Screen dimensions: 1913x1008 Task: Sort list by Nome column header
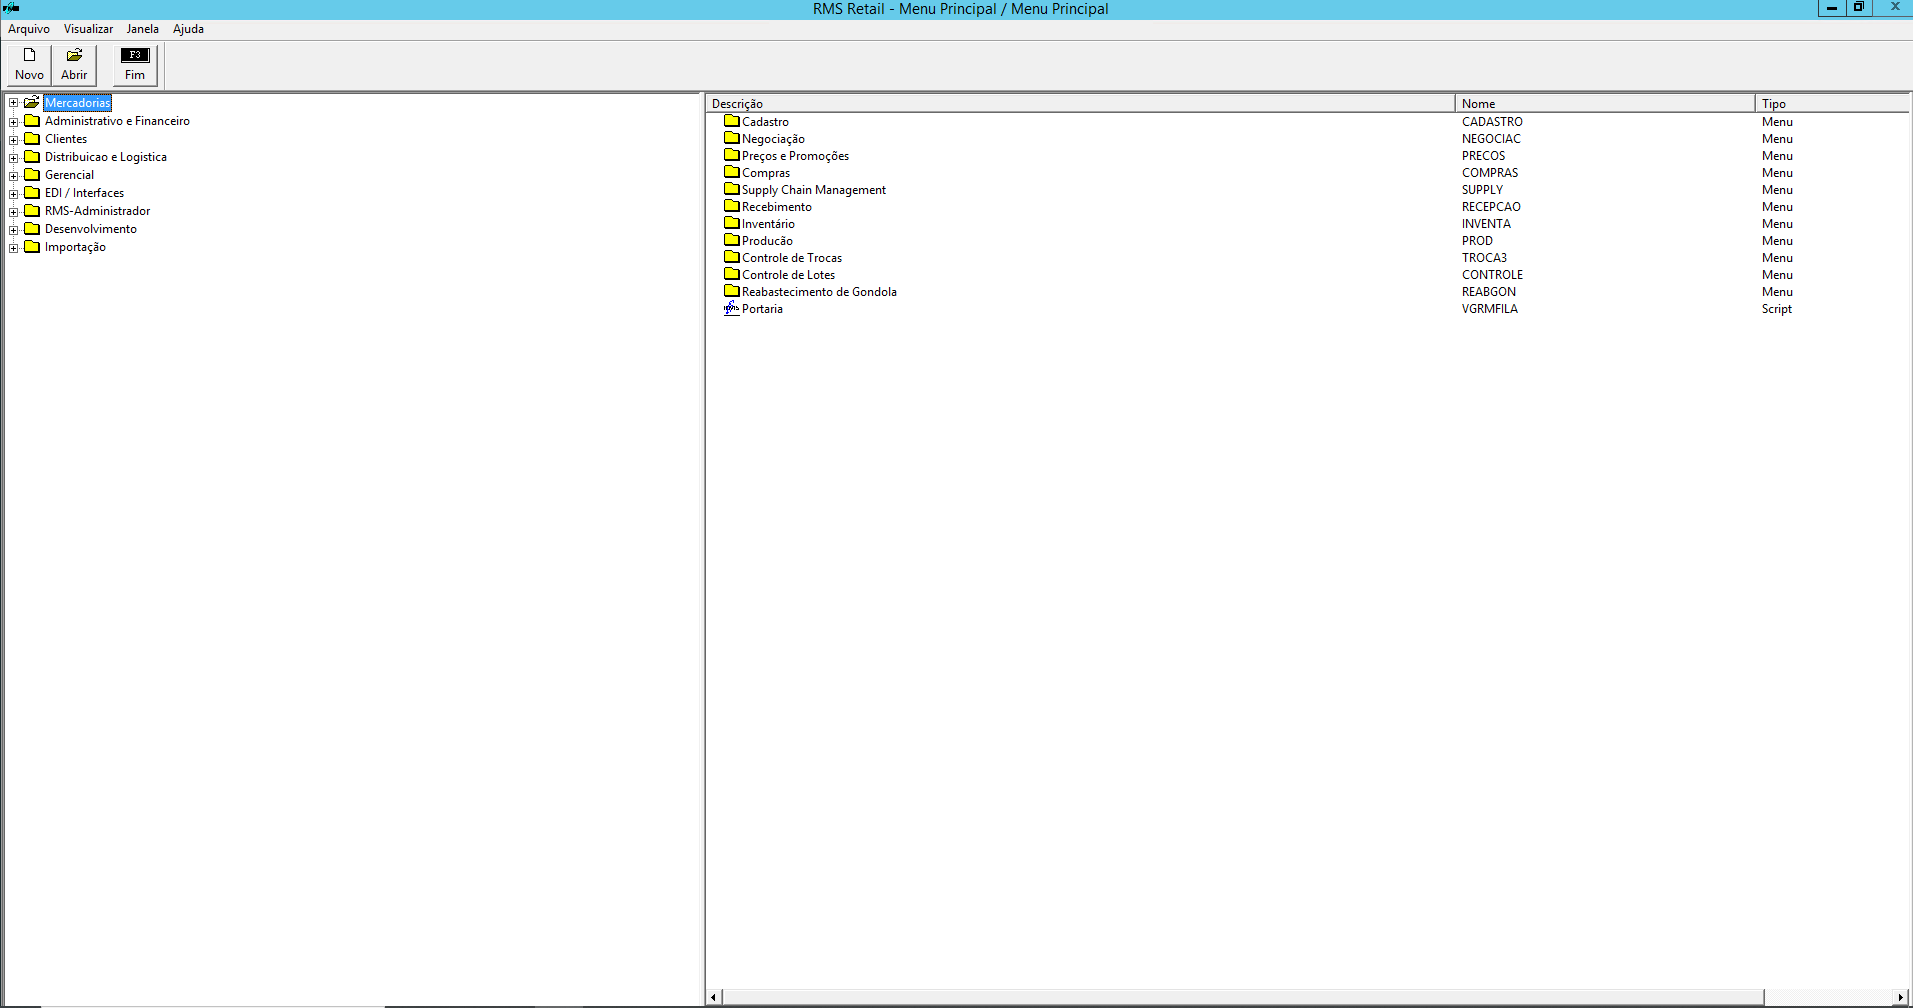click(x=1606, y=103)
